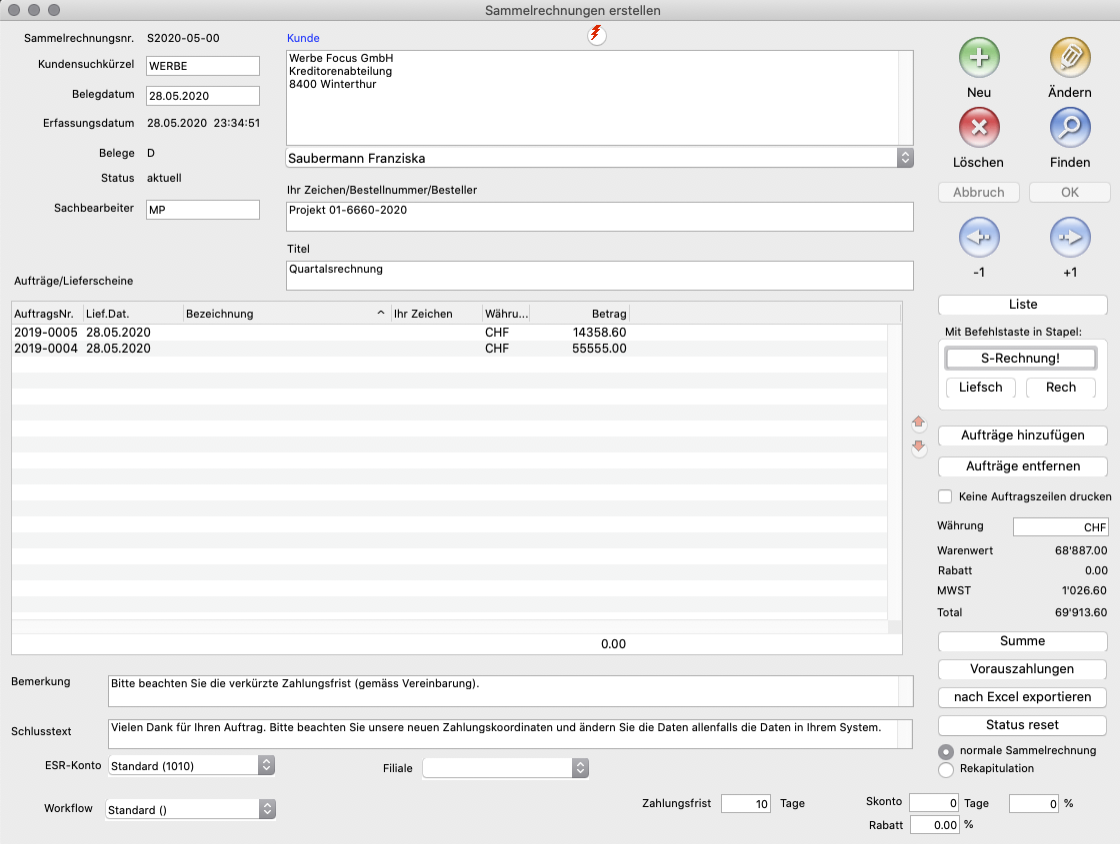Click the red lightning bolt icon
Image resolution: width=1120 pixels, height=844 pixels.
point(597,35)
